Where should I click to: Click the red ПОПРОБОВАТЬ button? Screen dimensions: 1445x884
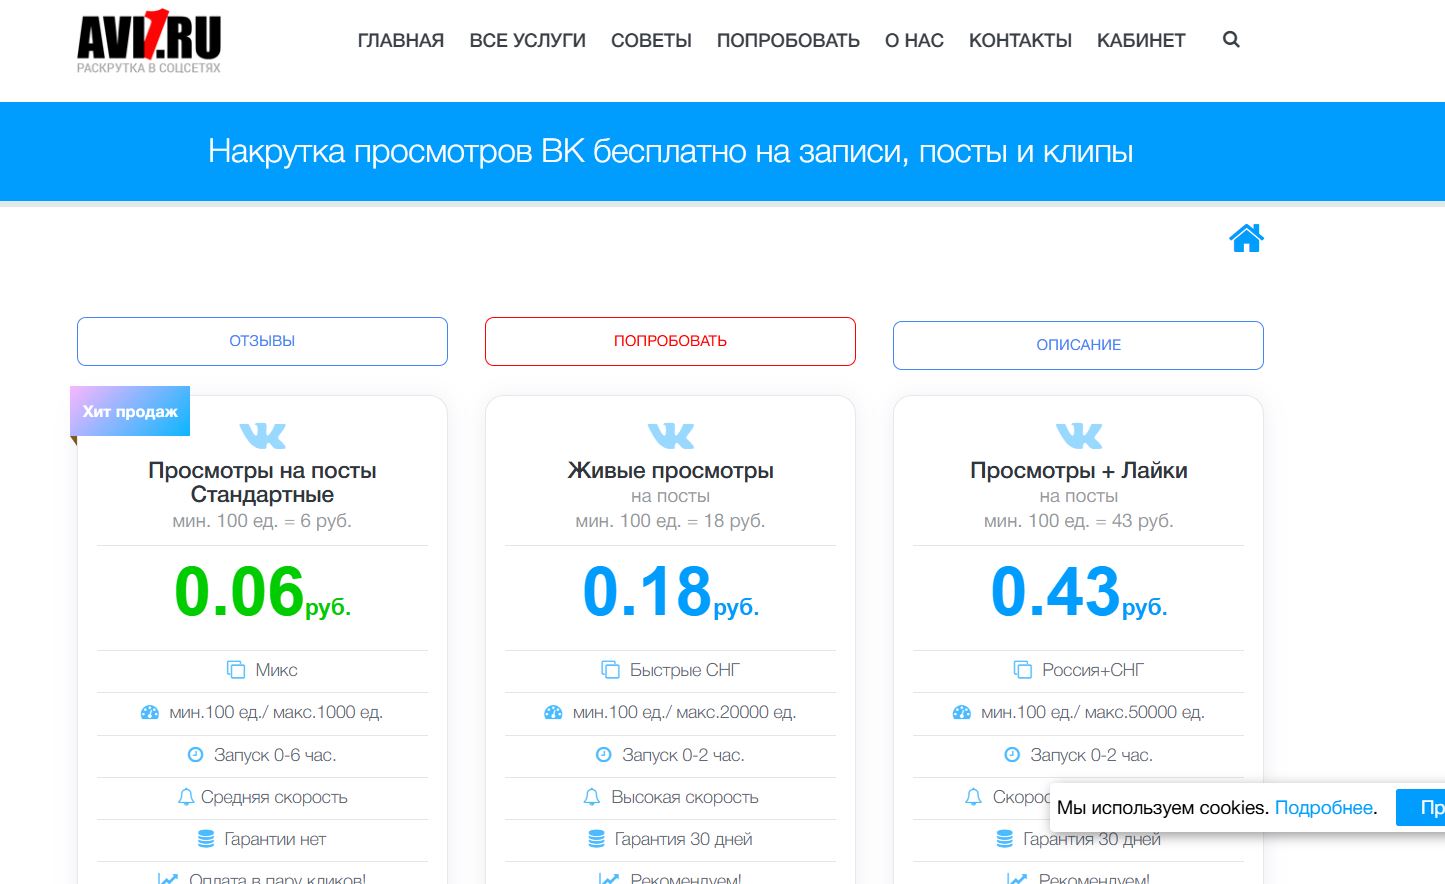tap(669, 341)
